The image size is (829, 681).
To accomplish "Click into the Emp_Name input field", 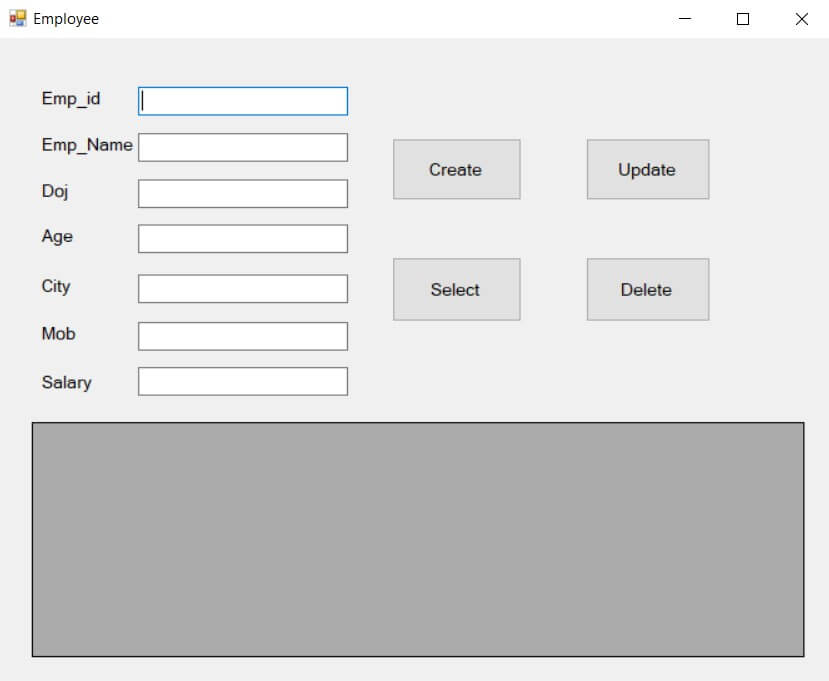I will click(243, 147).
